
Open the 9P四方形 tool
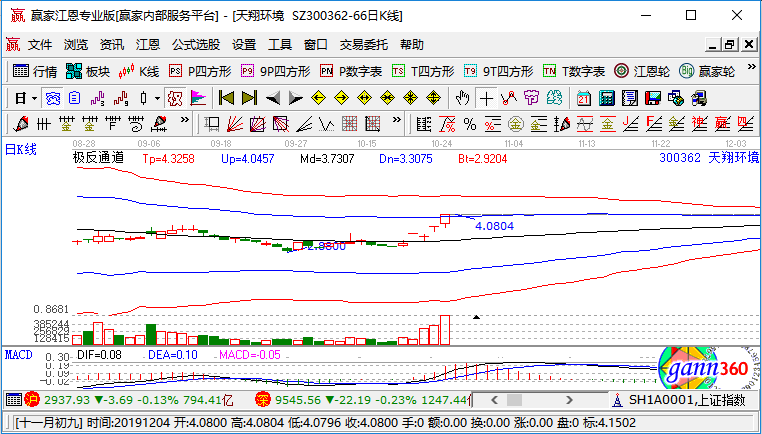[276, 72]
